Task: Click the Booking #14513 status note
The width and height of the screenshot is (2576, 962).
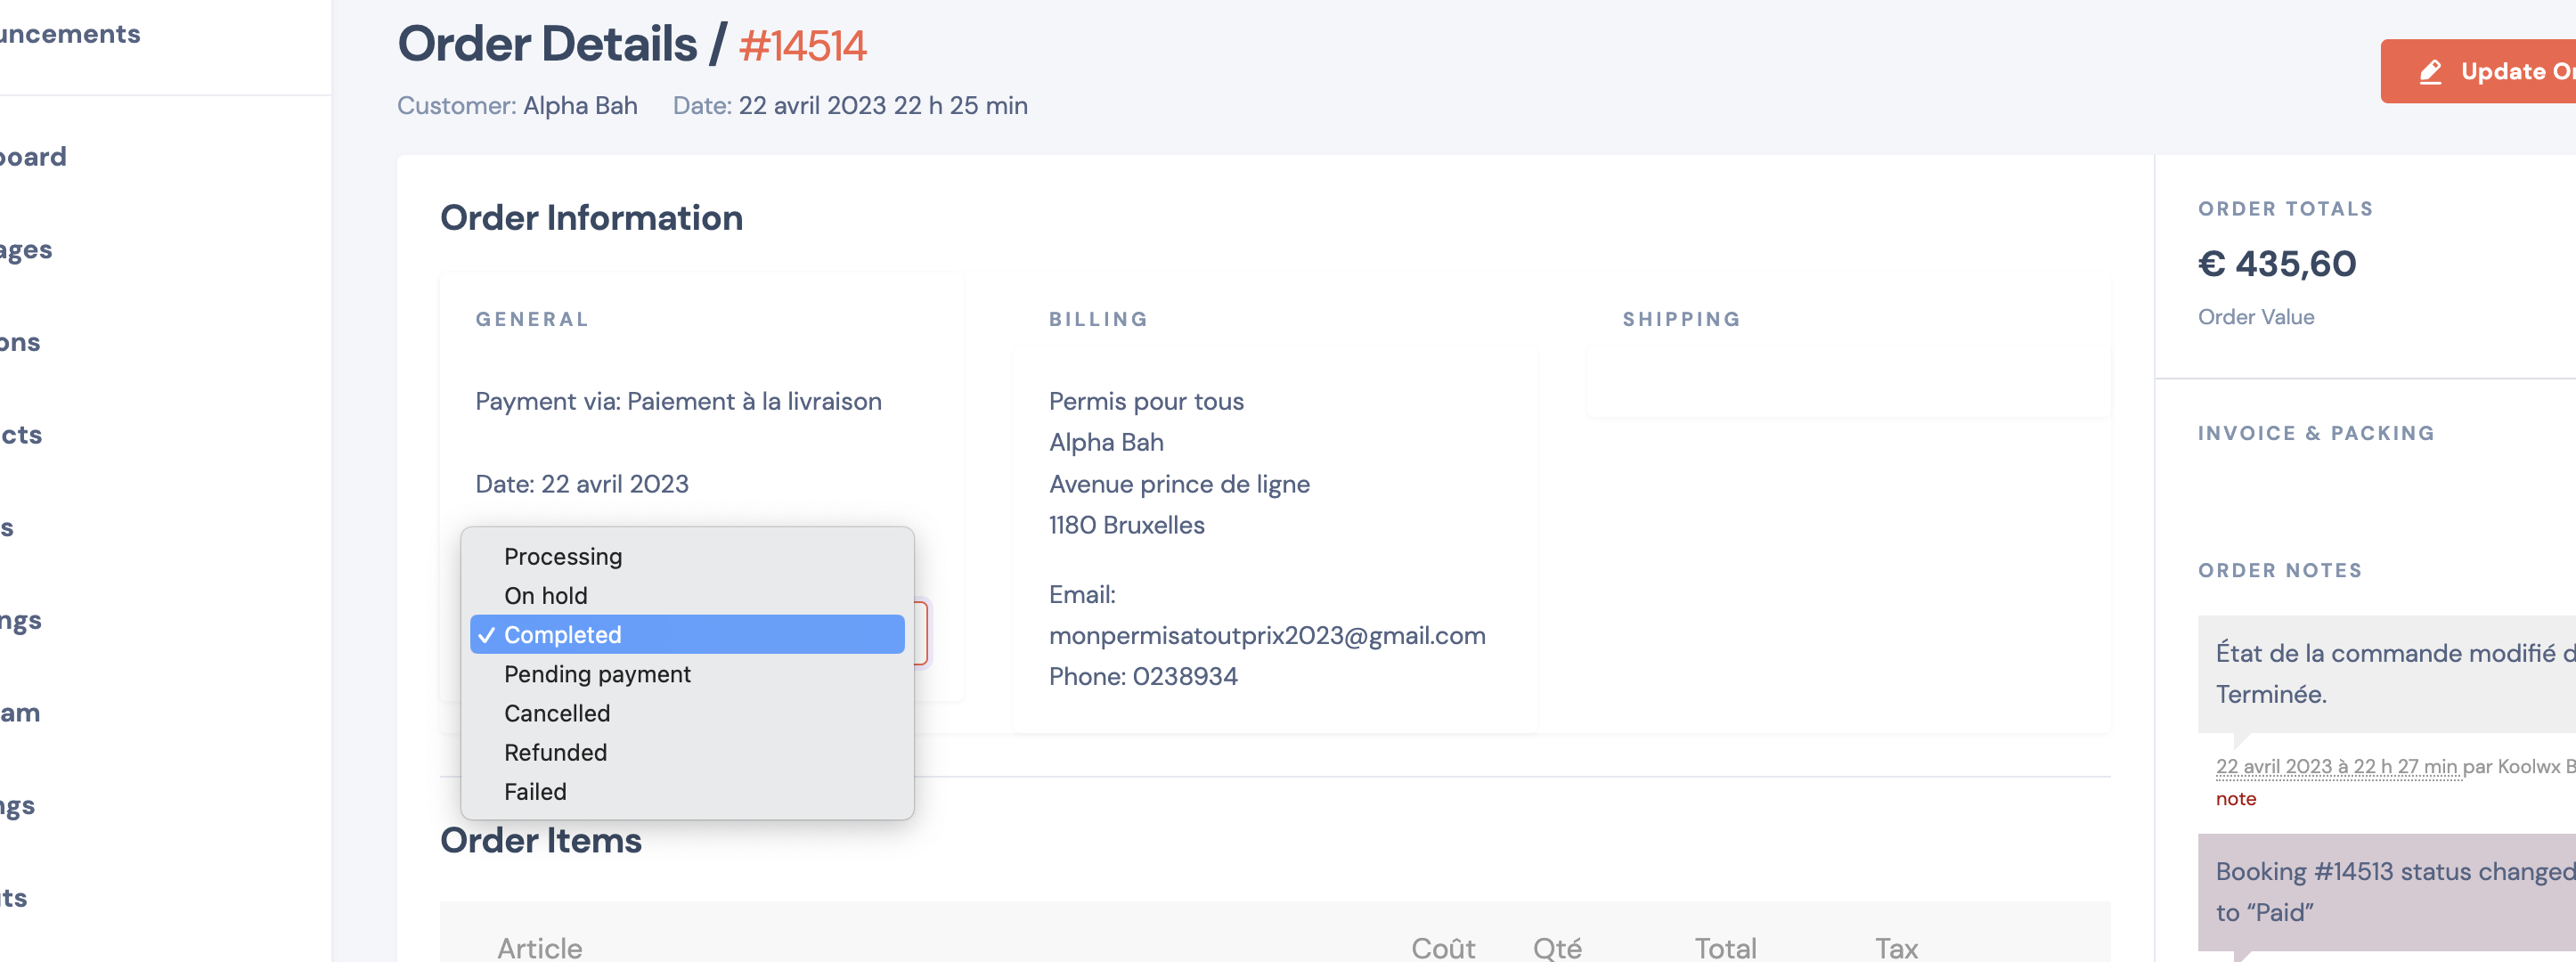Action: 2386,892
